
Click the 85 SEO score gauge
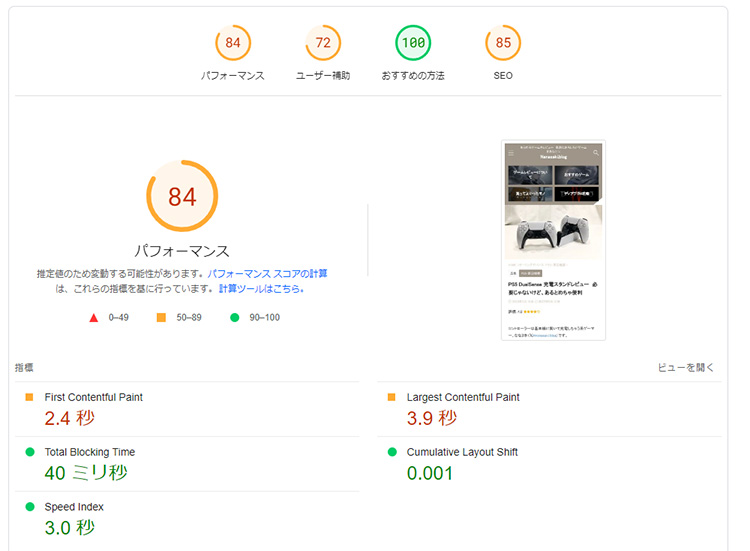[x=503, y=43]
